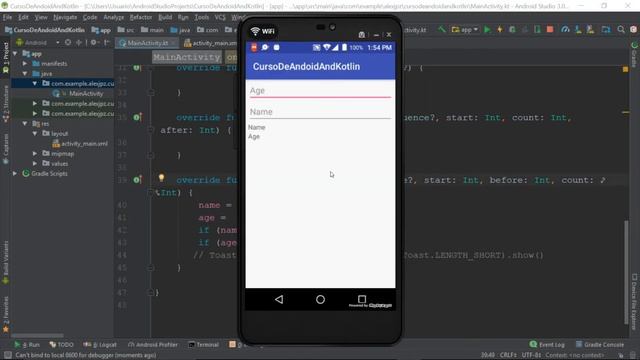Switch to activity_main.xml editor tab
The image size is (640, 360).
coord(211,43)
